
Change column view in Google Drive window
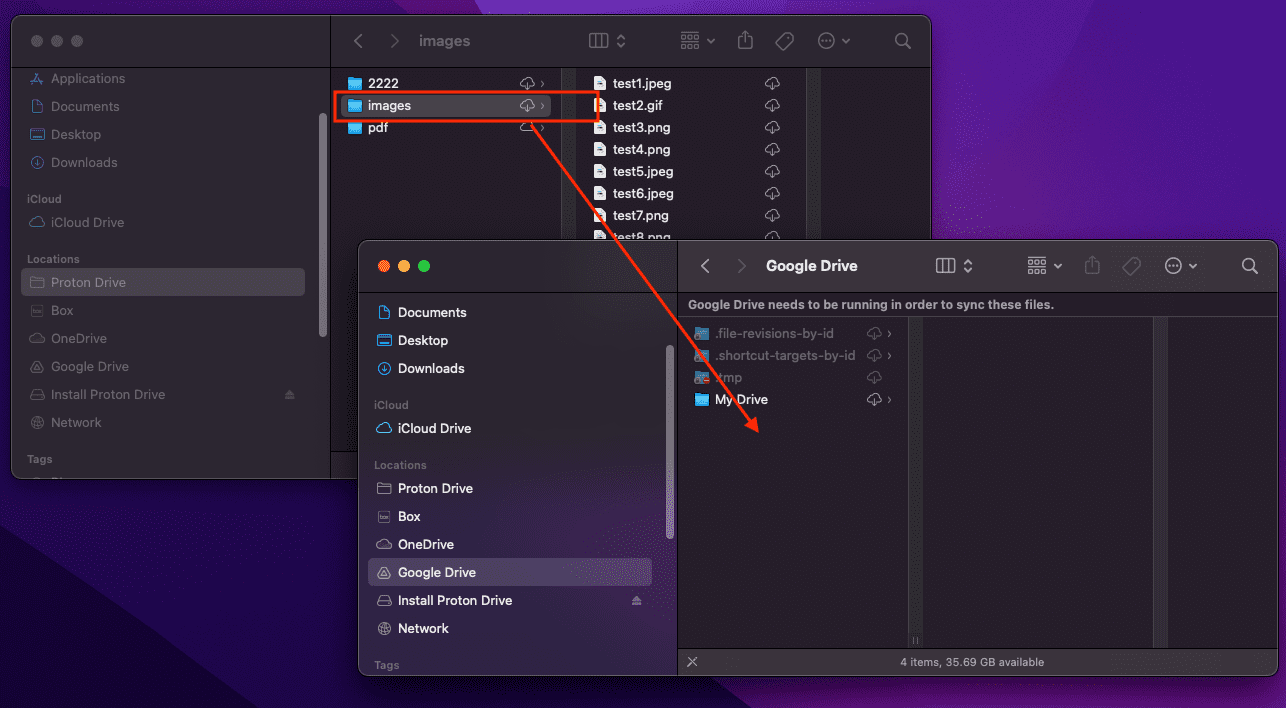954,266
